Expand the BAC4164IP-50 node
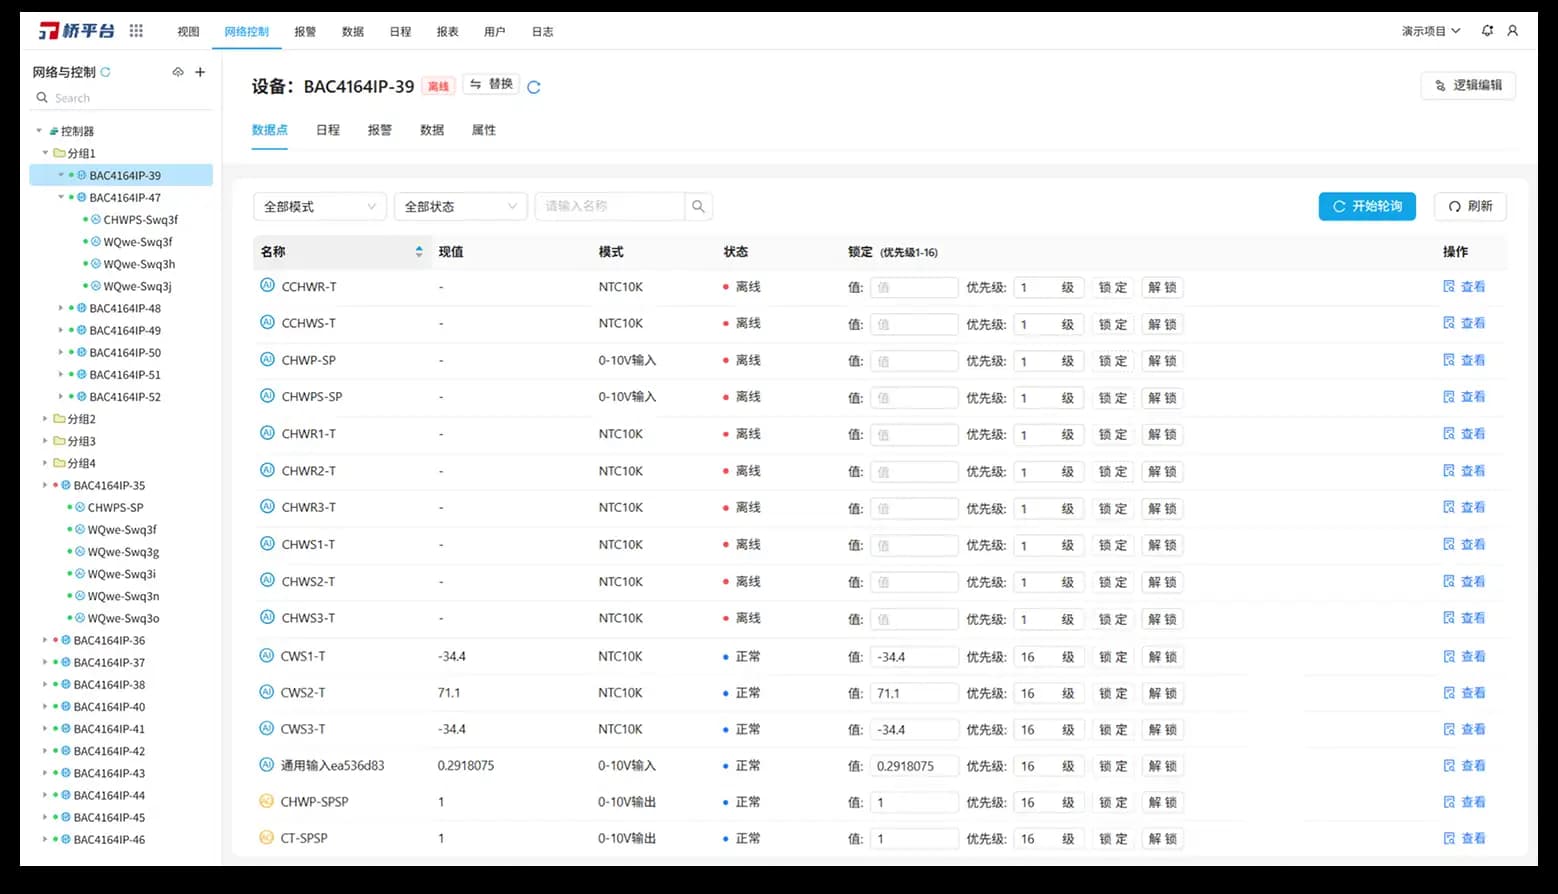 [61, 352]
